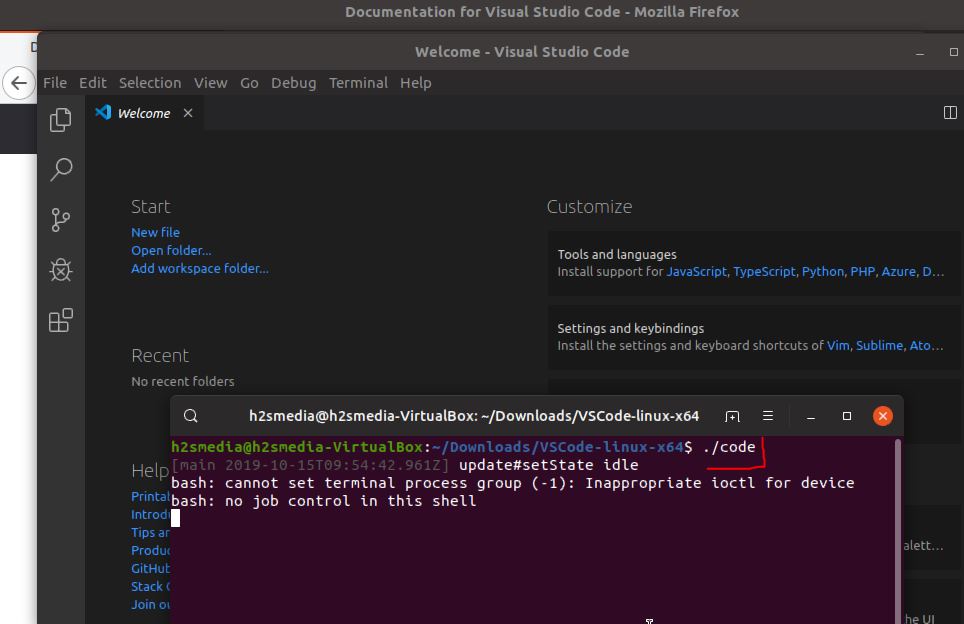The height and width of the screenshot is (624, 964).
Task: Open the File menu
Action: pos(55,83)
